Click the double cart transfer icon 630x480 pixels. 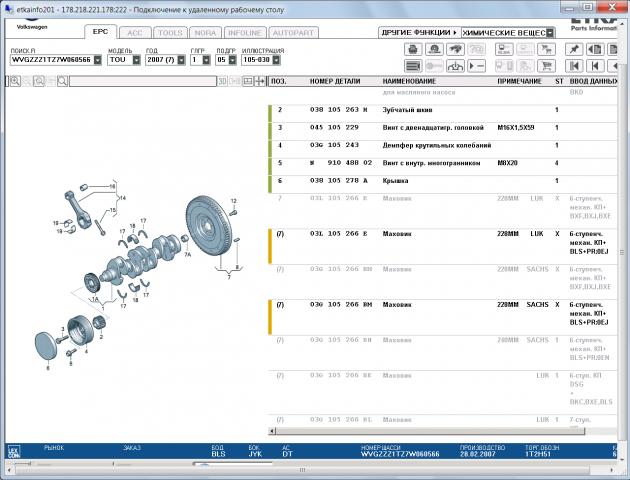(x=546, y=49)
